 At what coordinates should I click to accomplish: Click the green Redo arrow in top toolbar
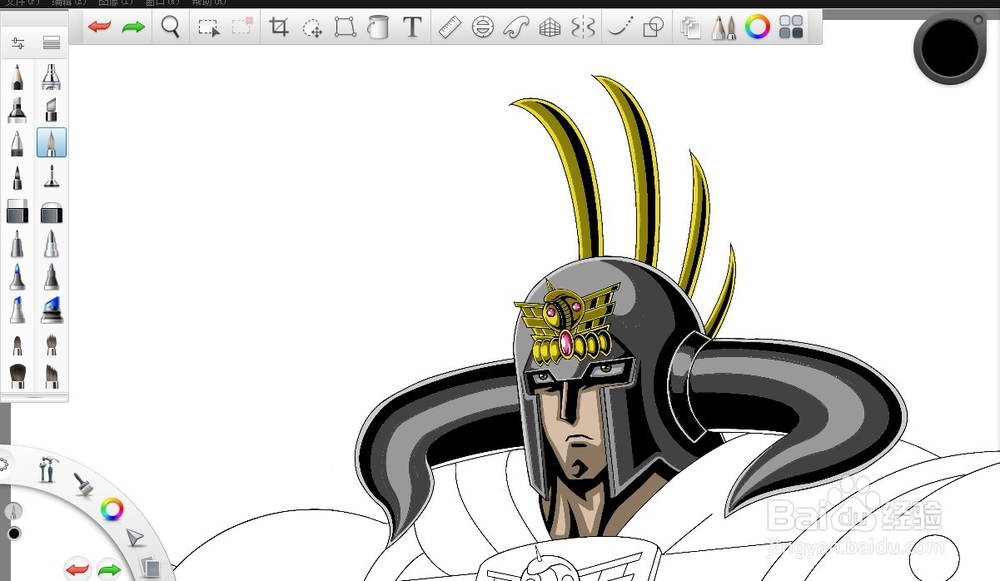tap(133, 27)
